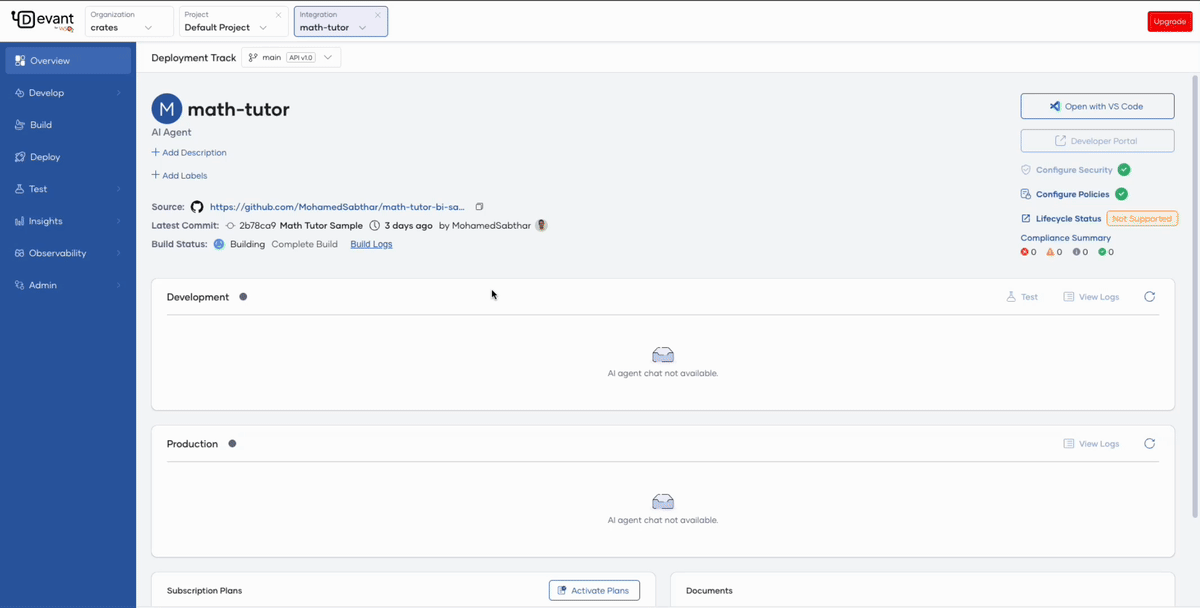Open the Insights sidebar item

point(68,221)
